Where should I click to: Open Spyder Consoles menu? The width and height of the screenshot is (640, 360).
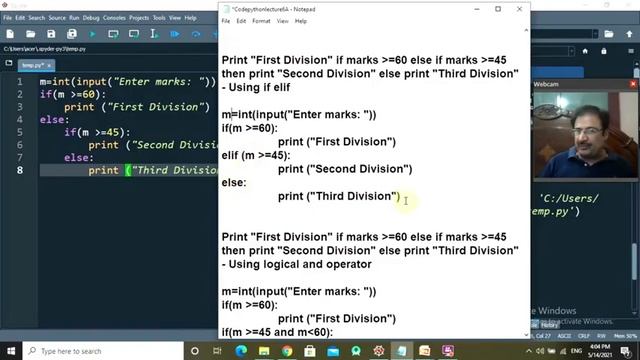click(114, 18)
